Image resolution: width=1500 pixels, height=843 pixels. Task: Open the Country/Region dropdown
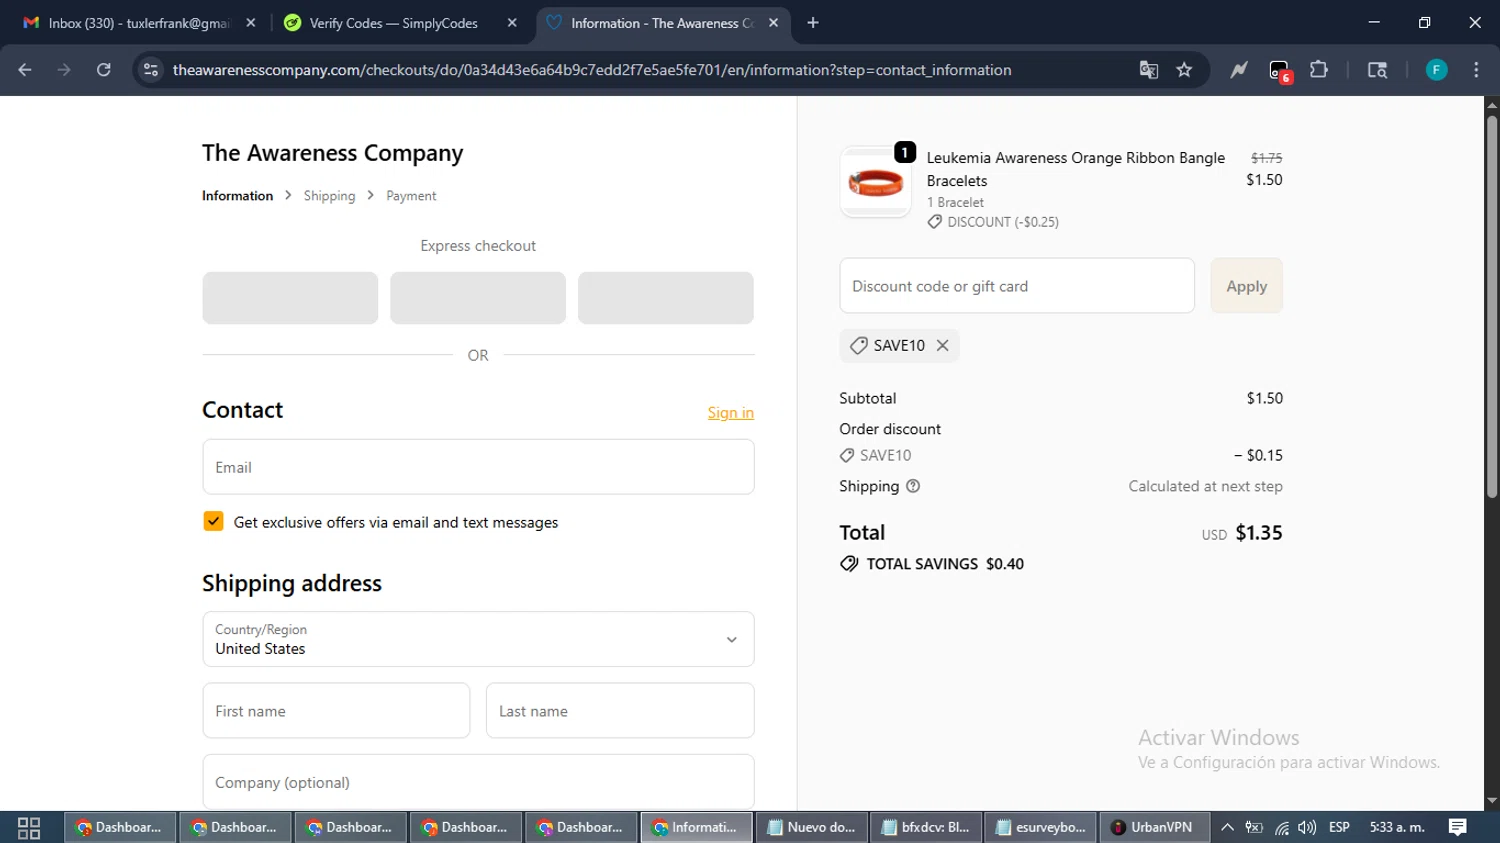478,639
